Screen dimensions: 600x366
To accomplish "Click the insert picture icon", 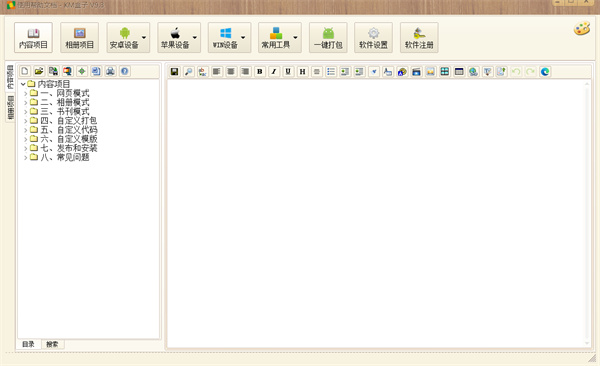I will click(430, 72).
